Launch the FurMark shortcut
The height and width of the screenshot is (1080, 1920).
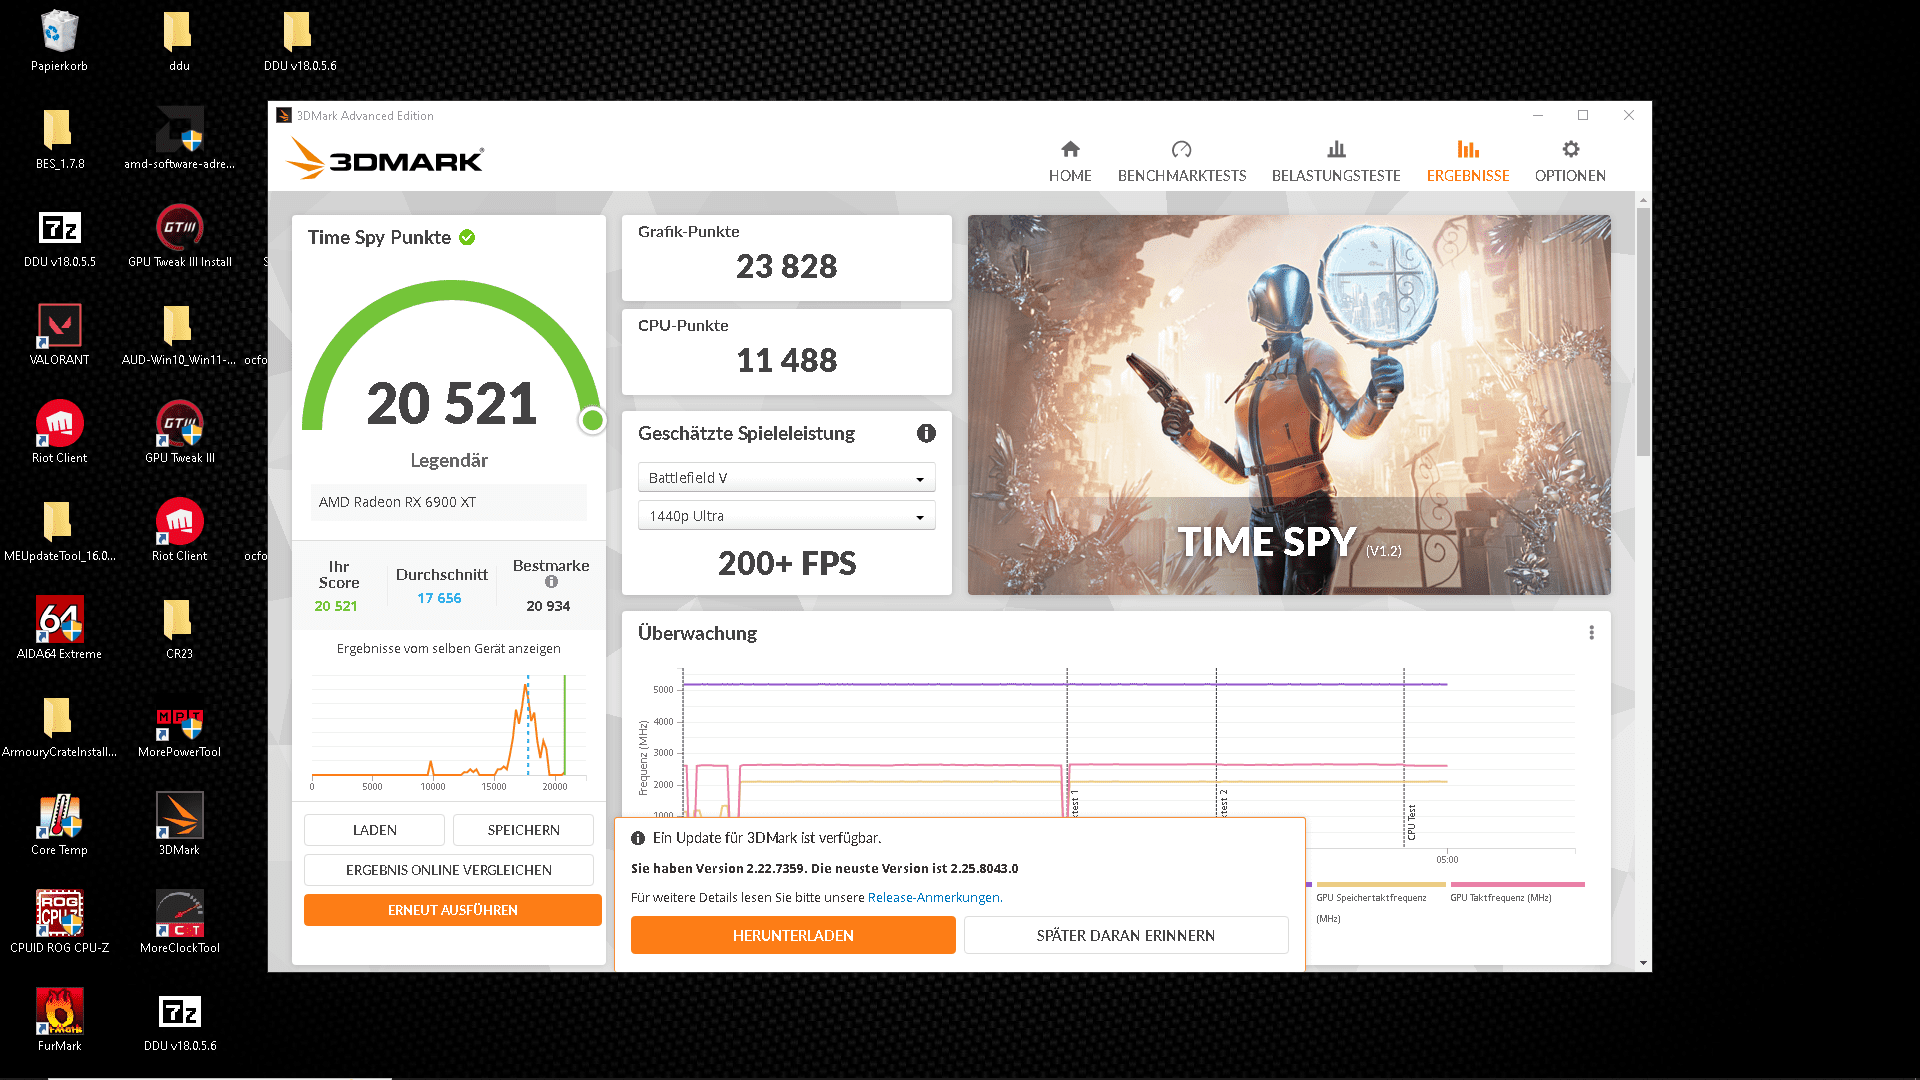point(59,1020)
